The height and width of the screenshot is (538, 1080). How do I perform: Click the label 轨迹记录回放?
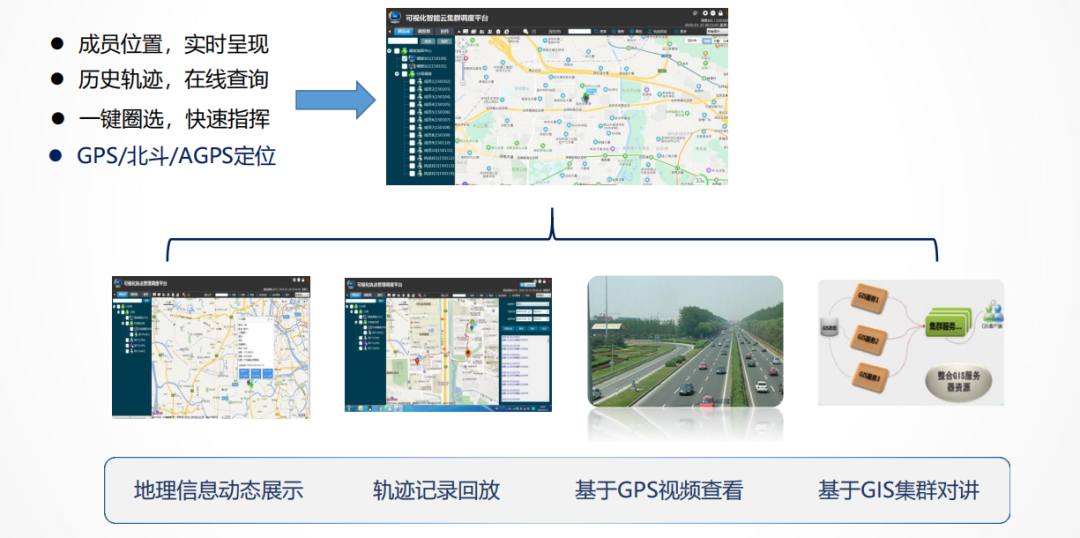pos(436,491)
